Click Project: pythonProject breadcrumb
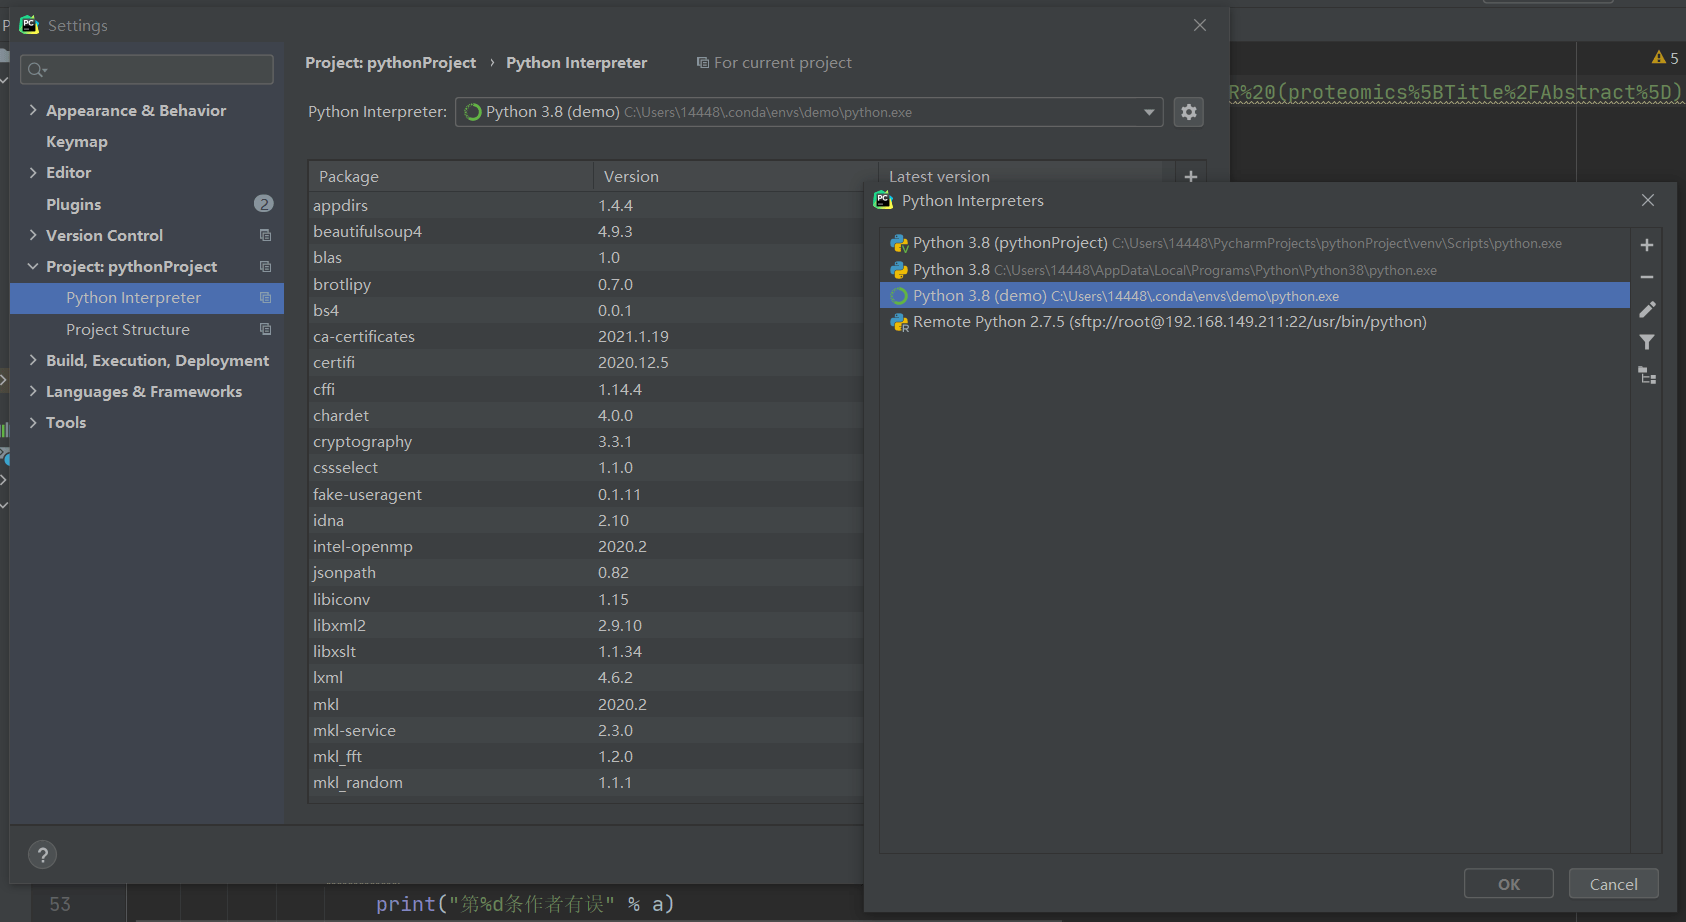The image size is (1686, 922). pyautogui.click(x=390, y=62)
